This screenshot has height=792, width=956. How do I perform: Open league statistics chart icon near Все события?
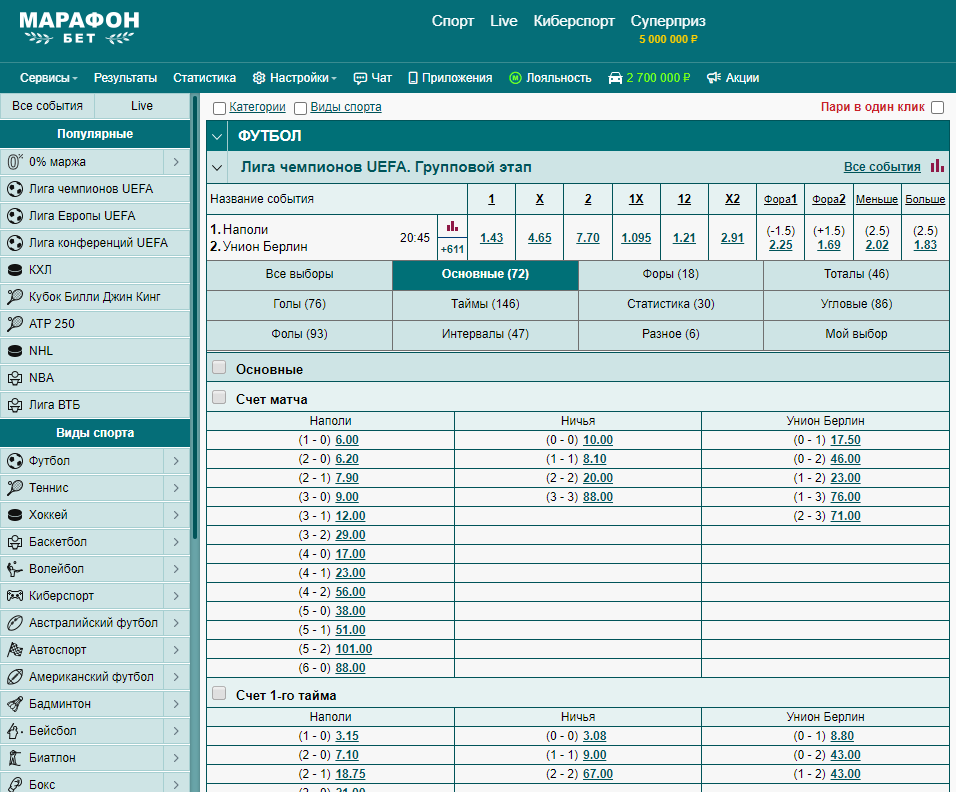pyautogui.click(x=937, y=166)
